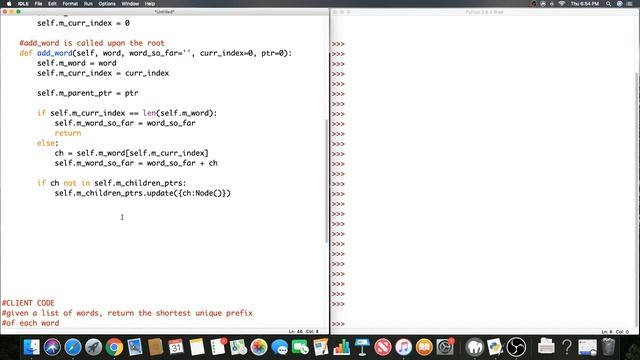Open Spotlight search in menu bar

click(x=608, y=4)
